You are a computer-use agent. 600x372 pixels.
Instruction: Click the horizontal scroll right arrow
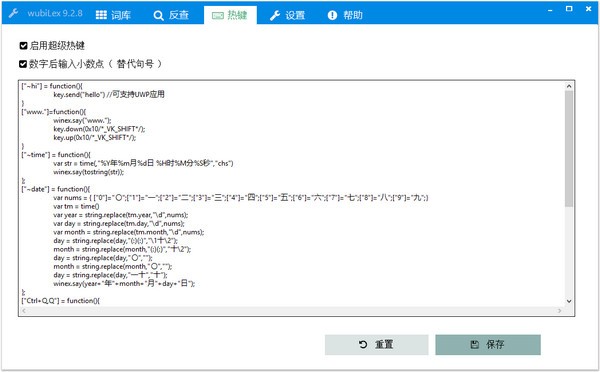click(x=560, y=311)
